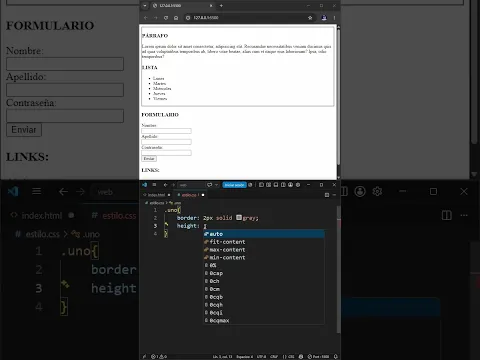
Task: Select the 0cap suggestion
Action: tap(264, 273)
